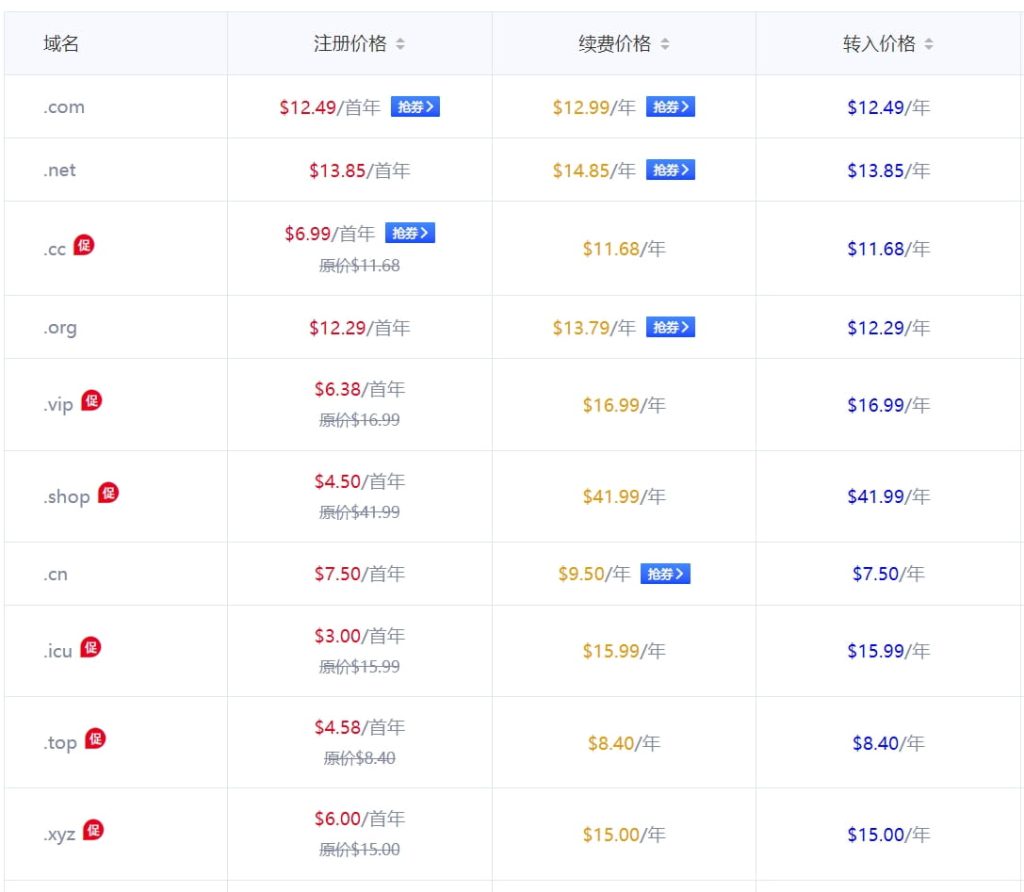Sort by 续费价格 using the sort arrows

click(x=665, y=44)
